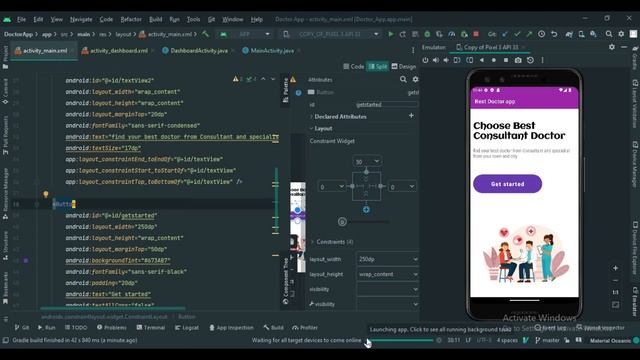The image size is (640, 360).
Task: Open the Profiler tool window
Action: (305, 327)
